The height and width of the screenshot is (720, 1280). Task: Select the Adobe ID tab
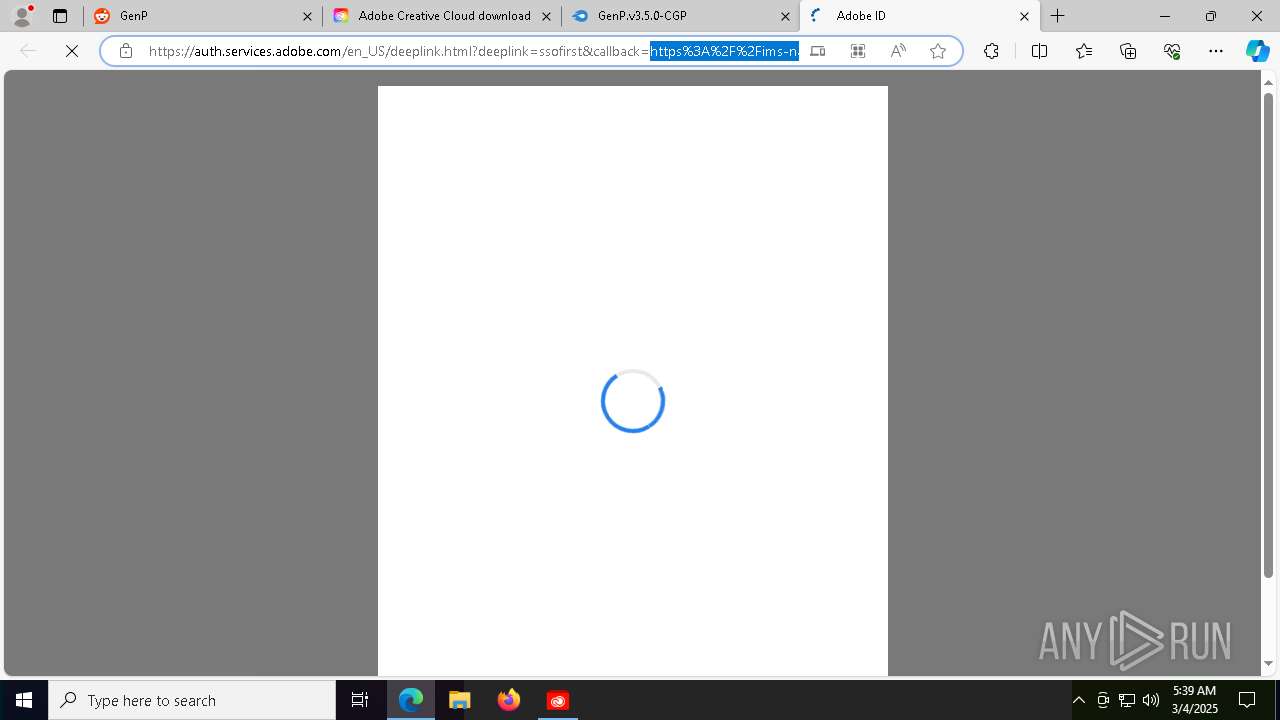[x=920, y=16]
